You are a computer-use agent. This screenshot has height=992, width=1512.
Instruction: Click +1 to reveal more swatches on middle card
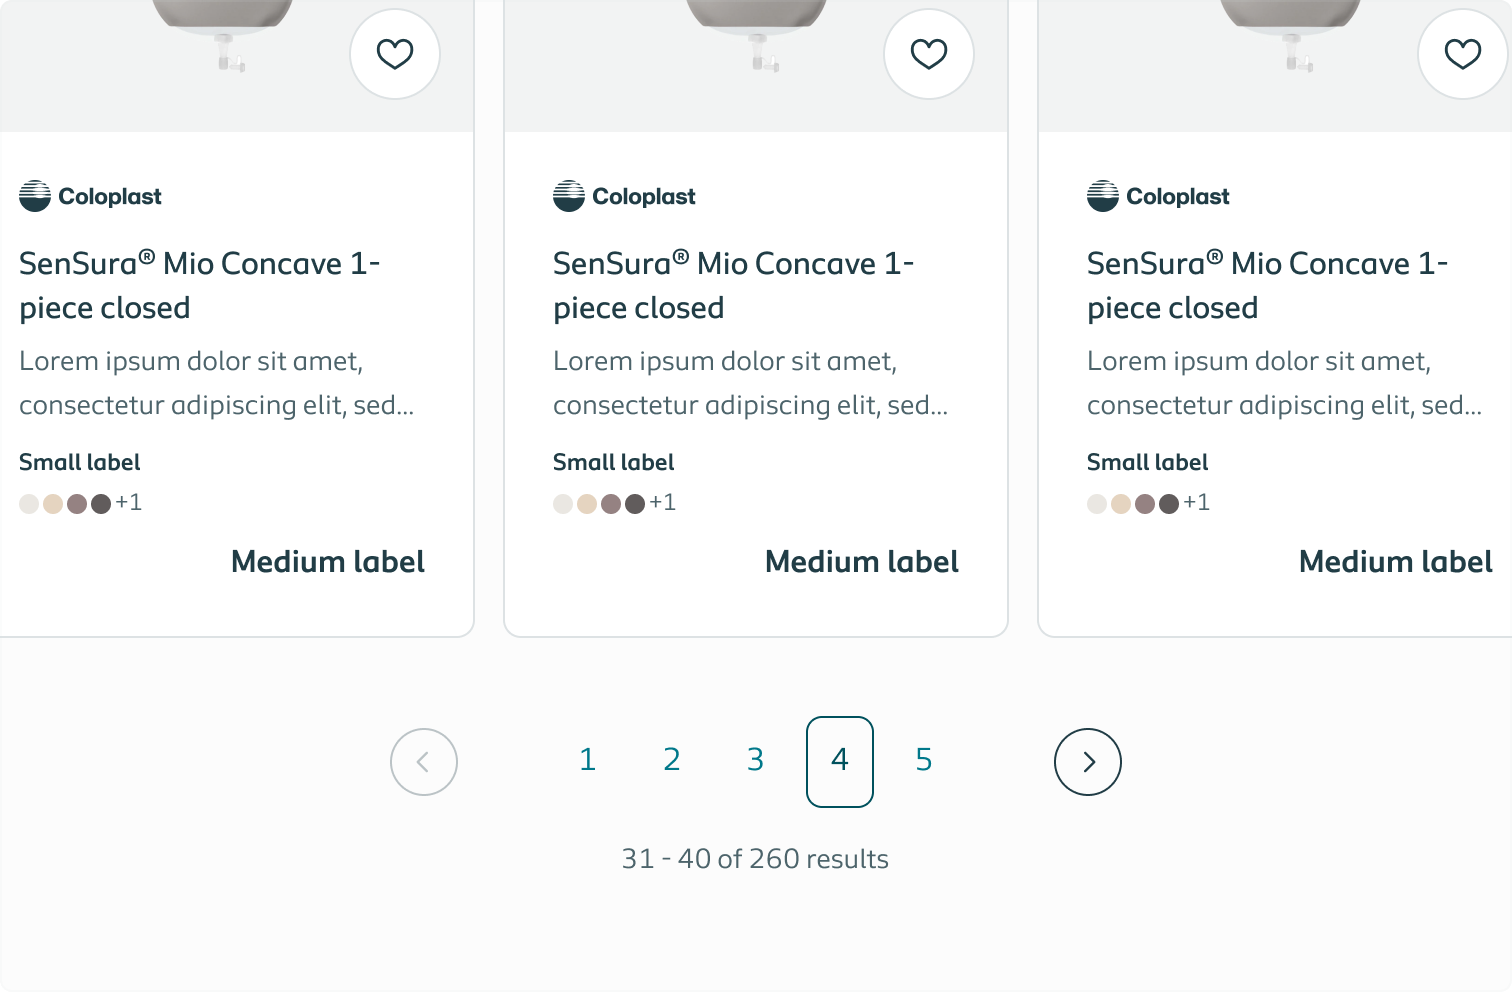click(x=662, y=502)
